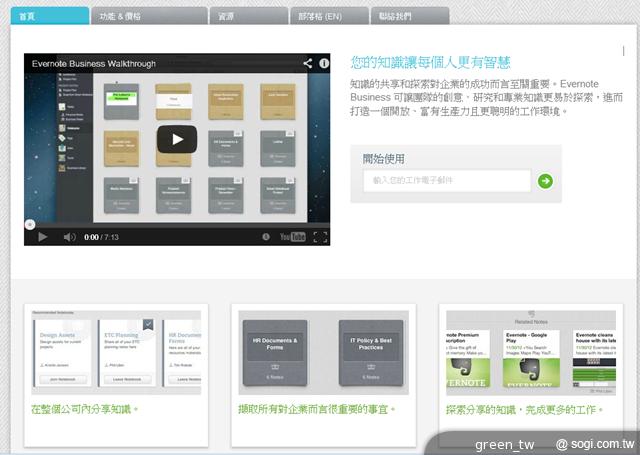Click the YouTube logo in the player
640x455 pixels.
293,237
